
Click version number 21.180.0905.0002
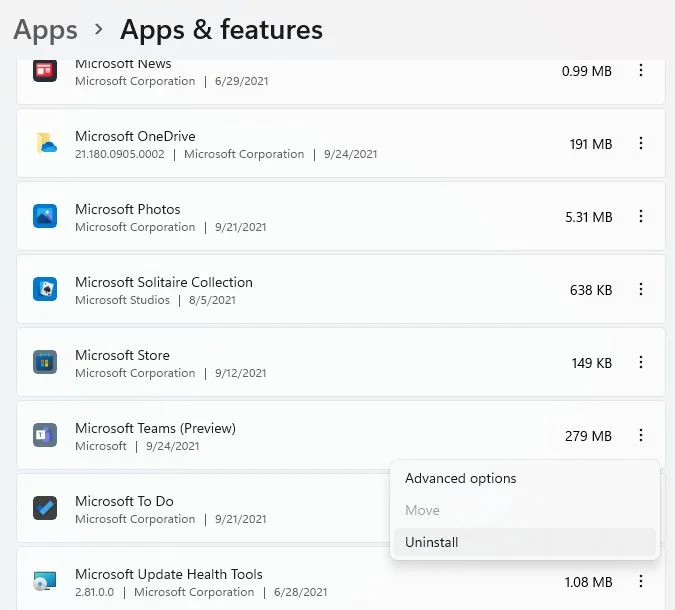(x=120, y=154)
